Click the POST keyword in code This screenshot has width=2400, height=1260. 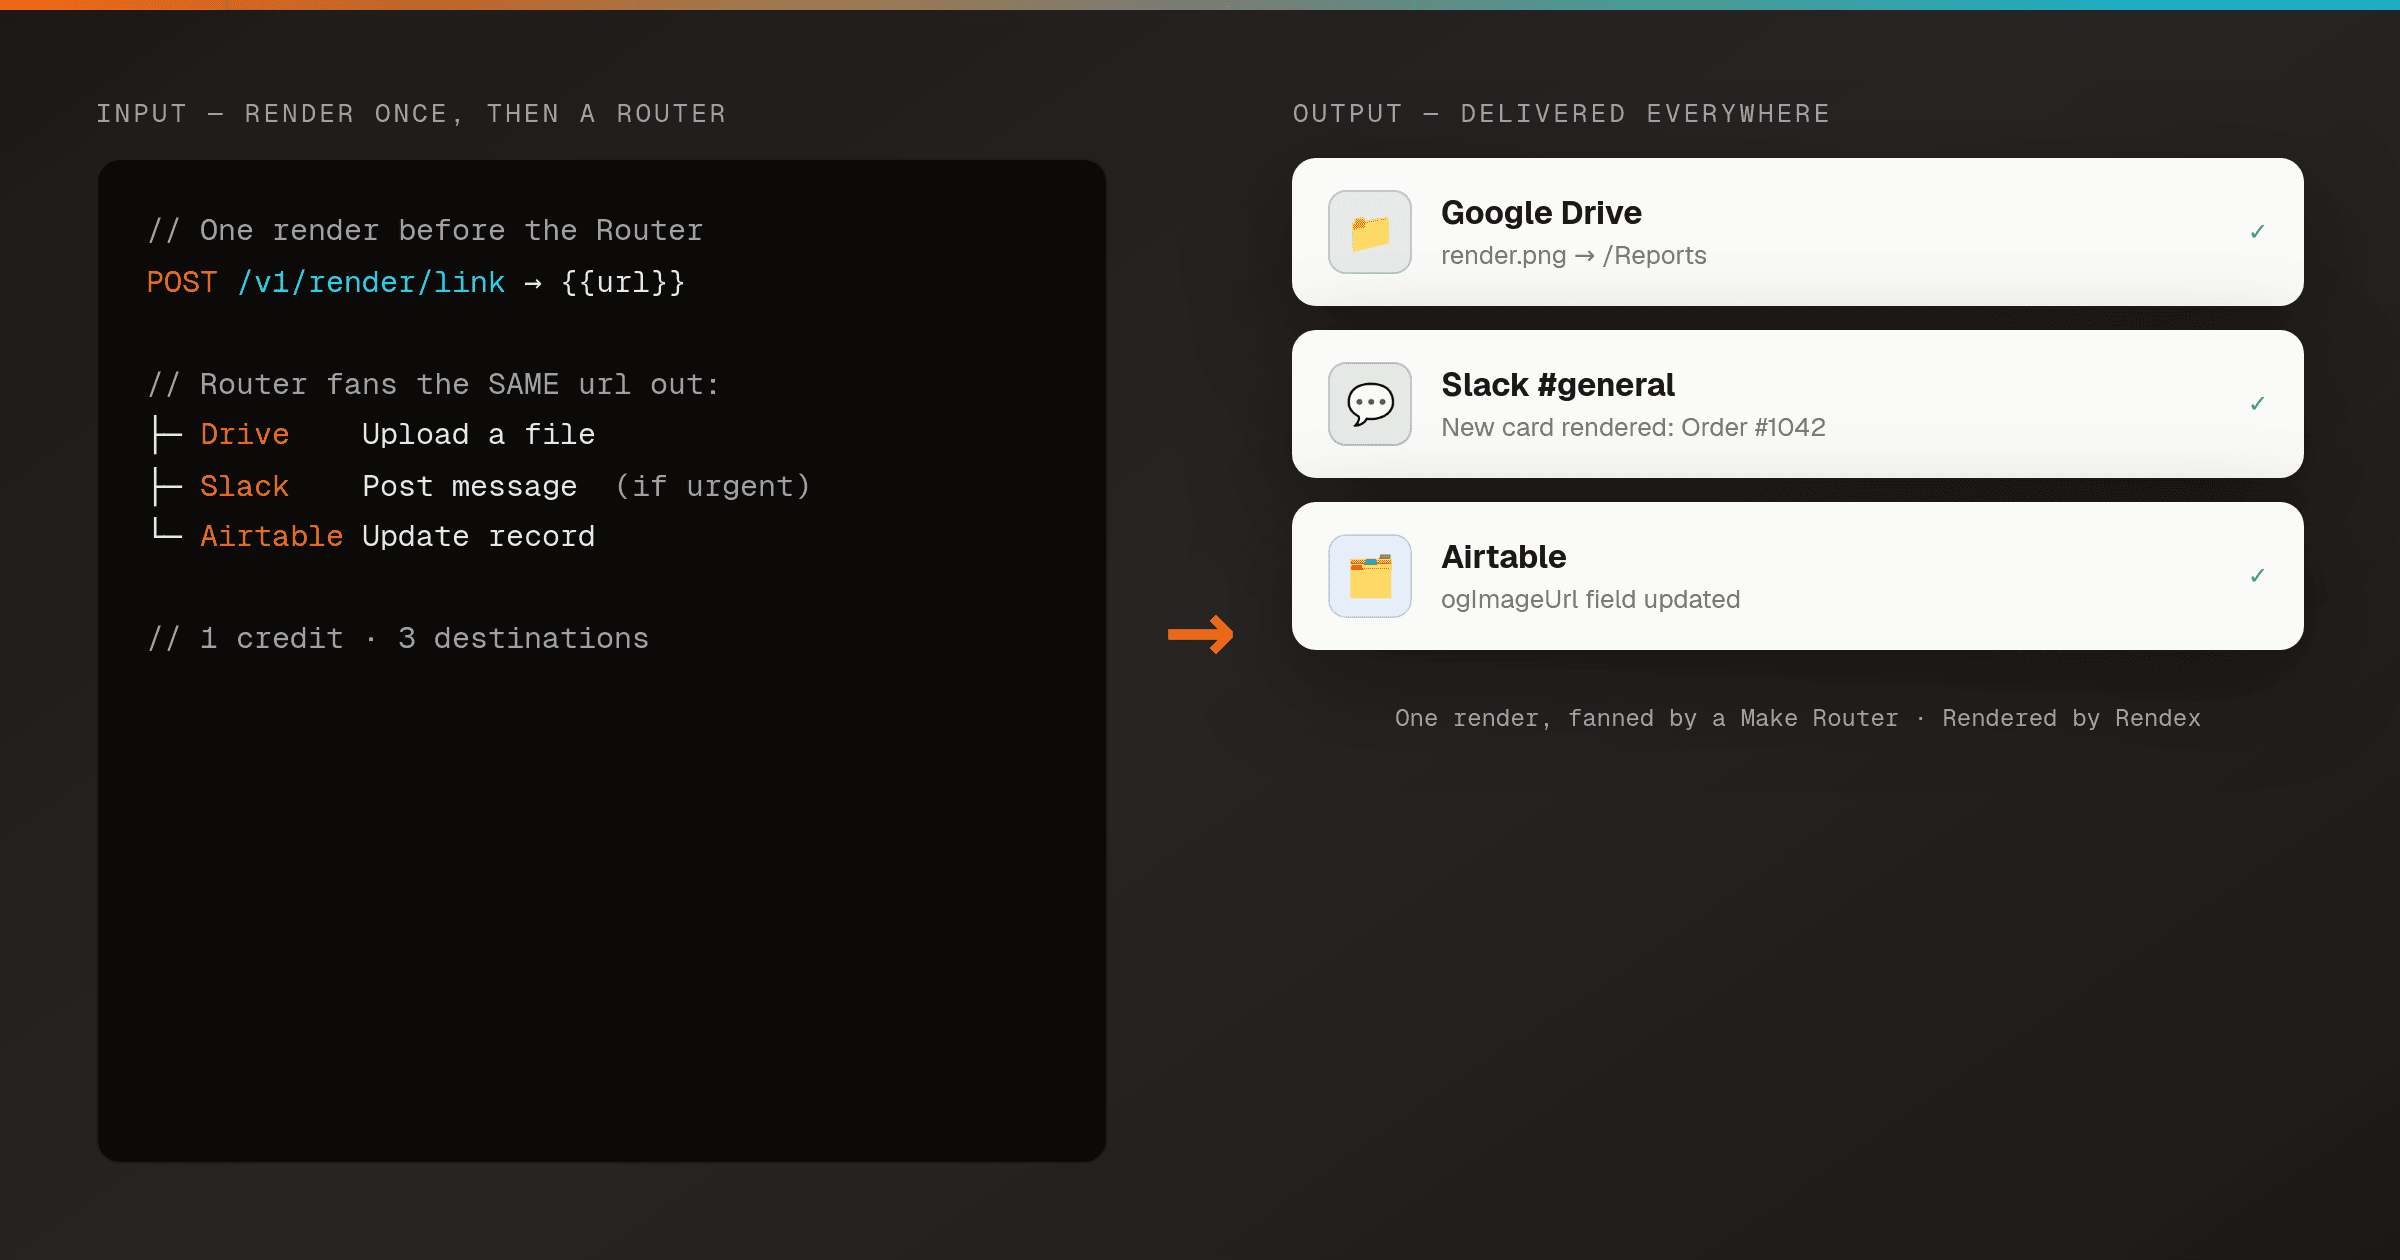pyautogui.click(x=182, y=283)
